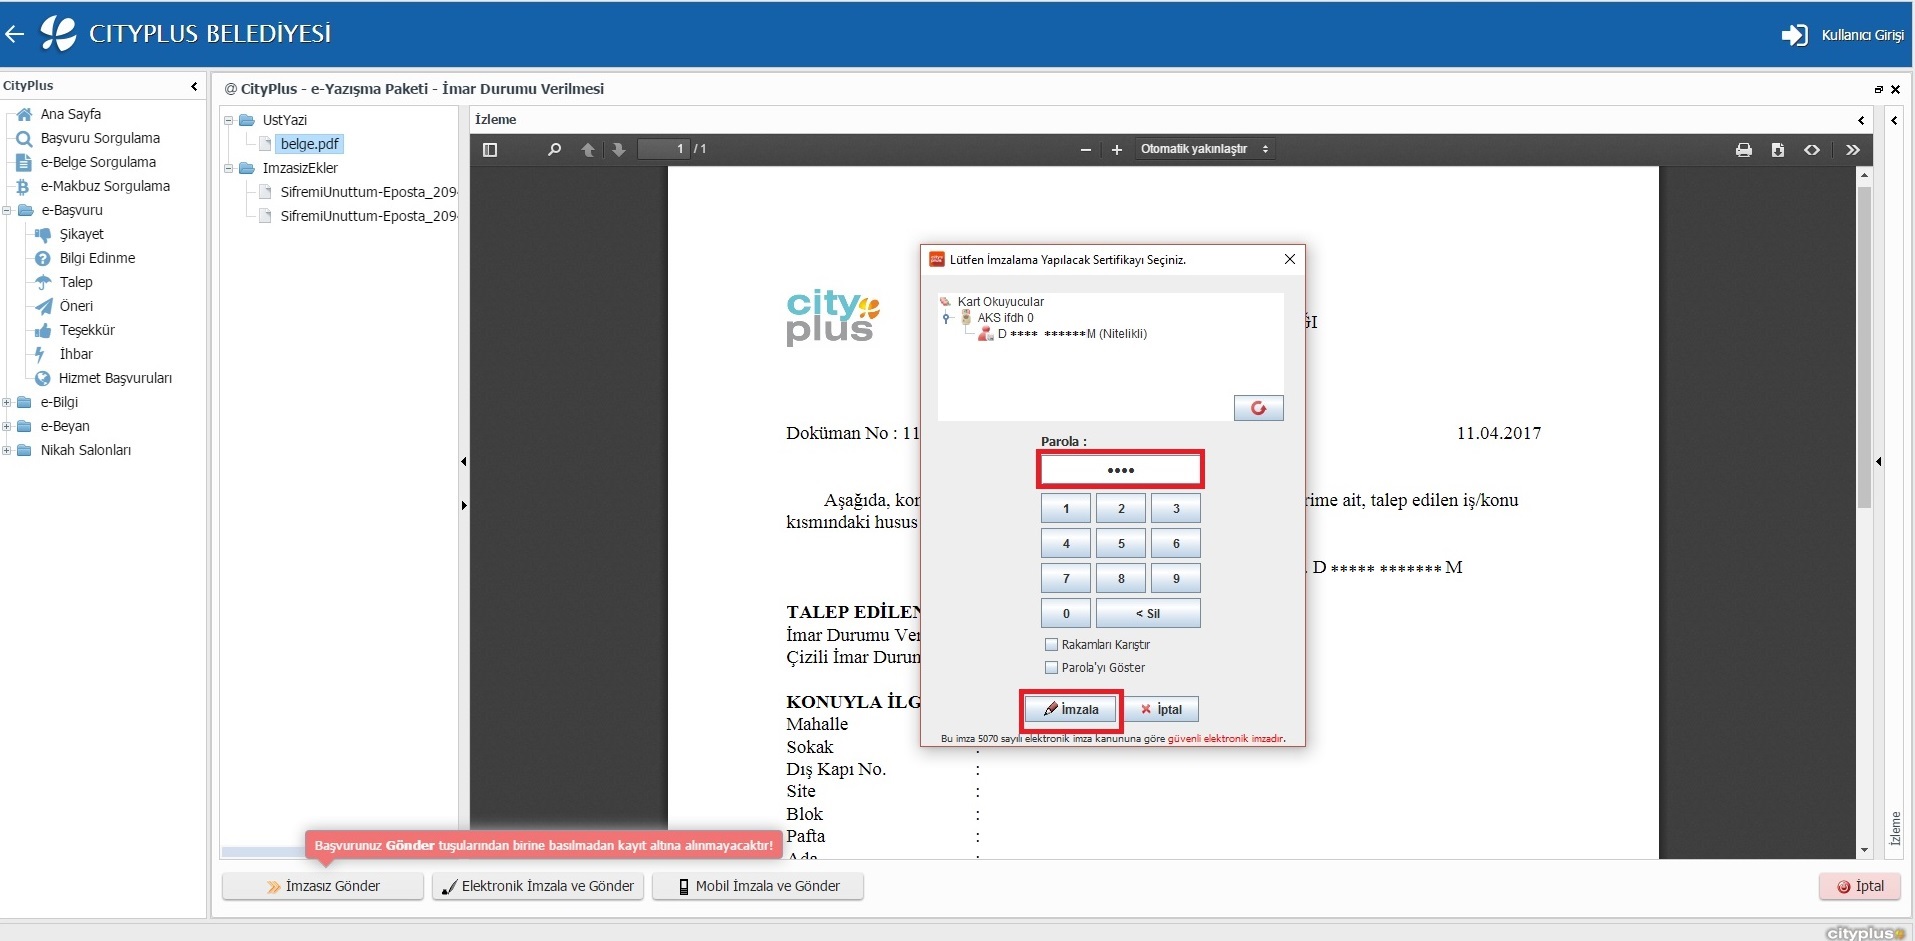The image size is (1915, 941).
Task: Click keypad digit 5
Action: coord(1121,544)
